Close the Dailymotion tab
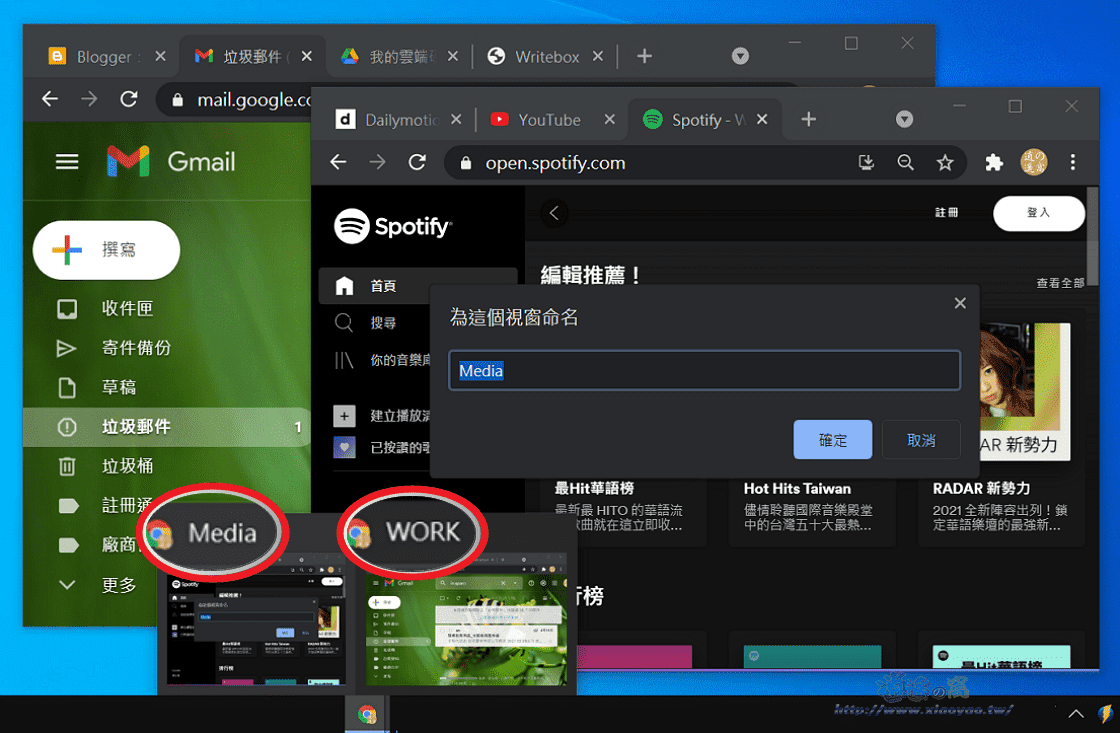The width and height of the screenshot is (1120, 733). click(x=456, y=119)
